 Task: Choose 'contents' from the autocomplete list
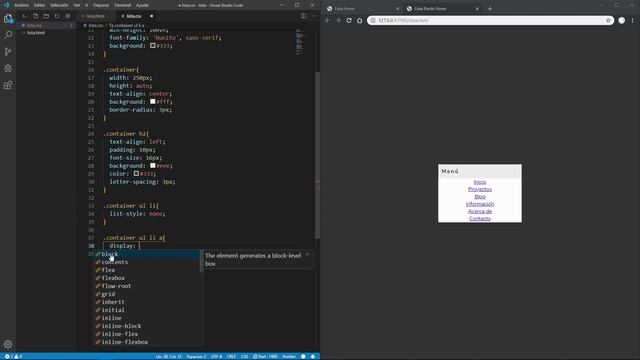pyautogui.click(x=147, y=262)
